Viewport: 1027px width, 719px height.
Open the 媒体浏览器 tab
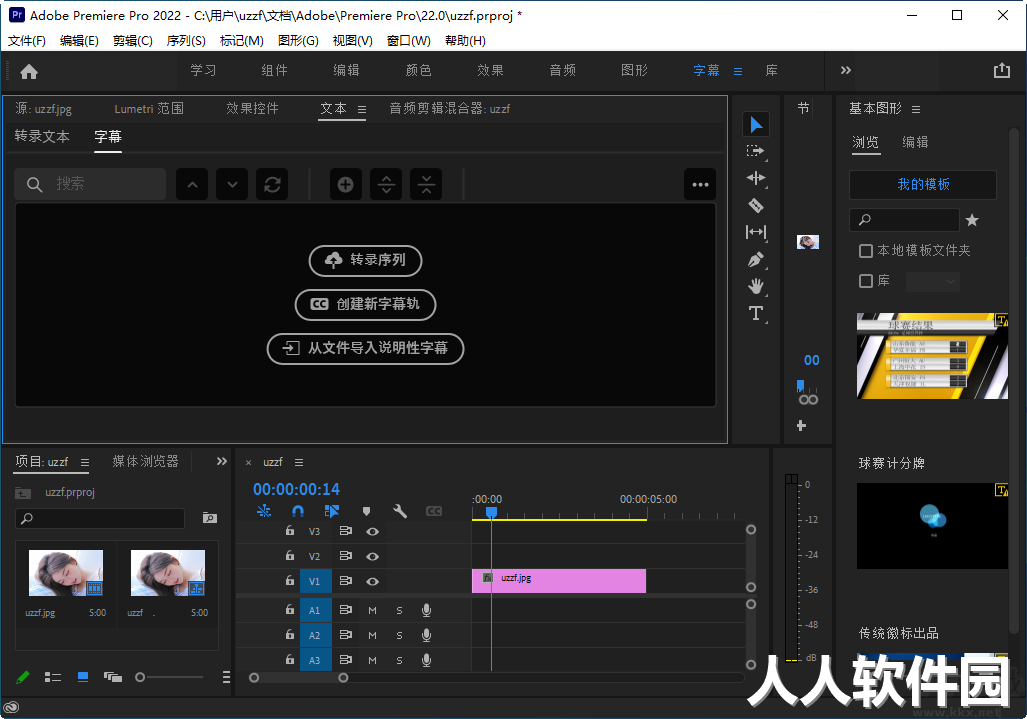[145, 462]
